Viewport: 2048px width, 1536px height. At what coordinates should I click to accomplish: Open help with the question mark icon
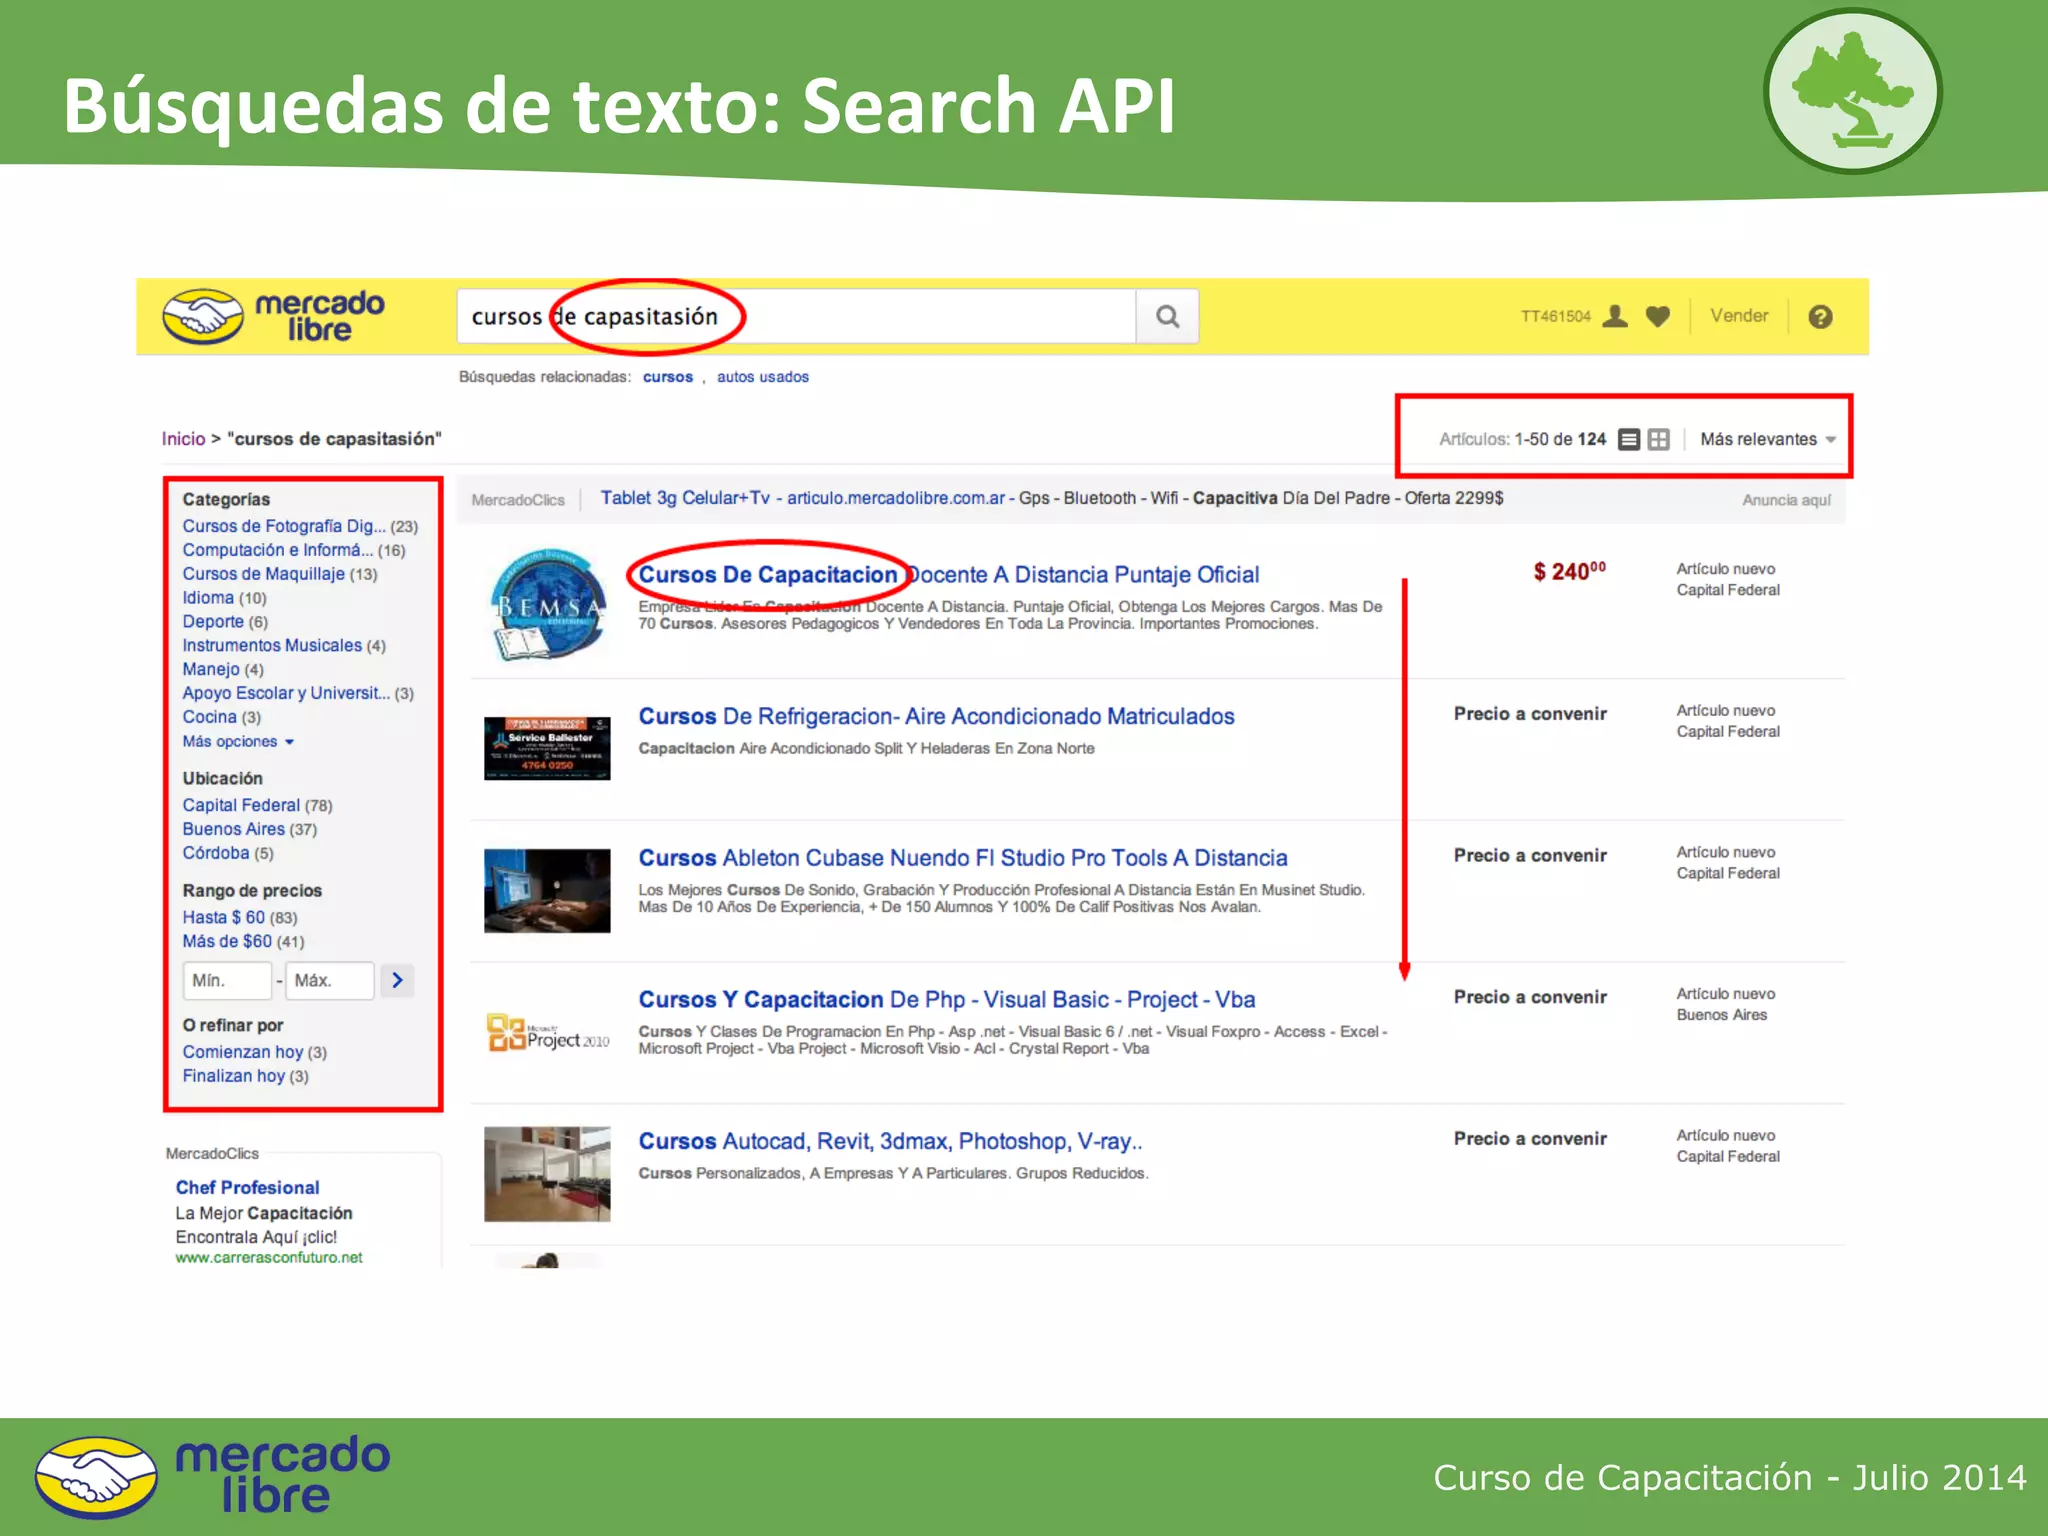click(1820, 316)
